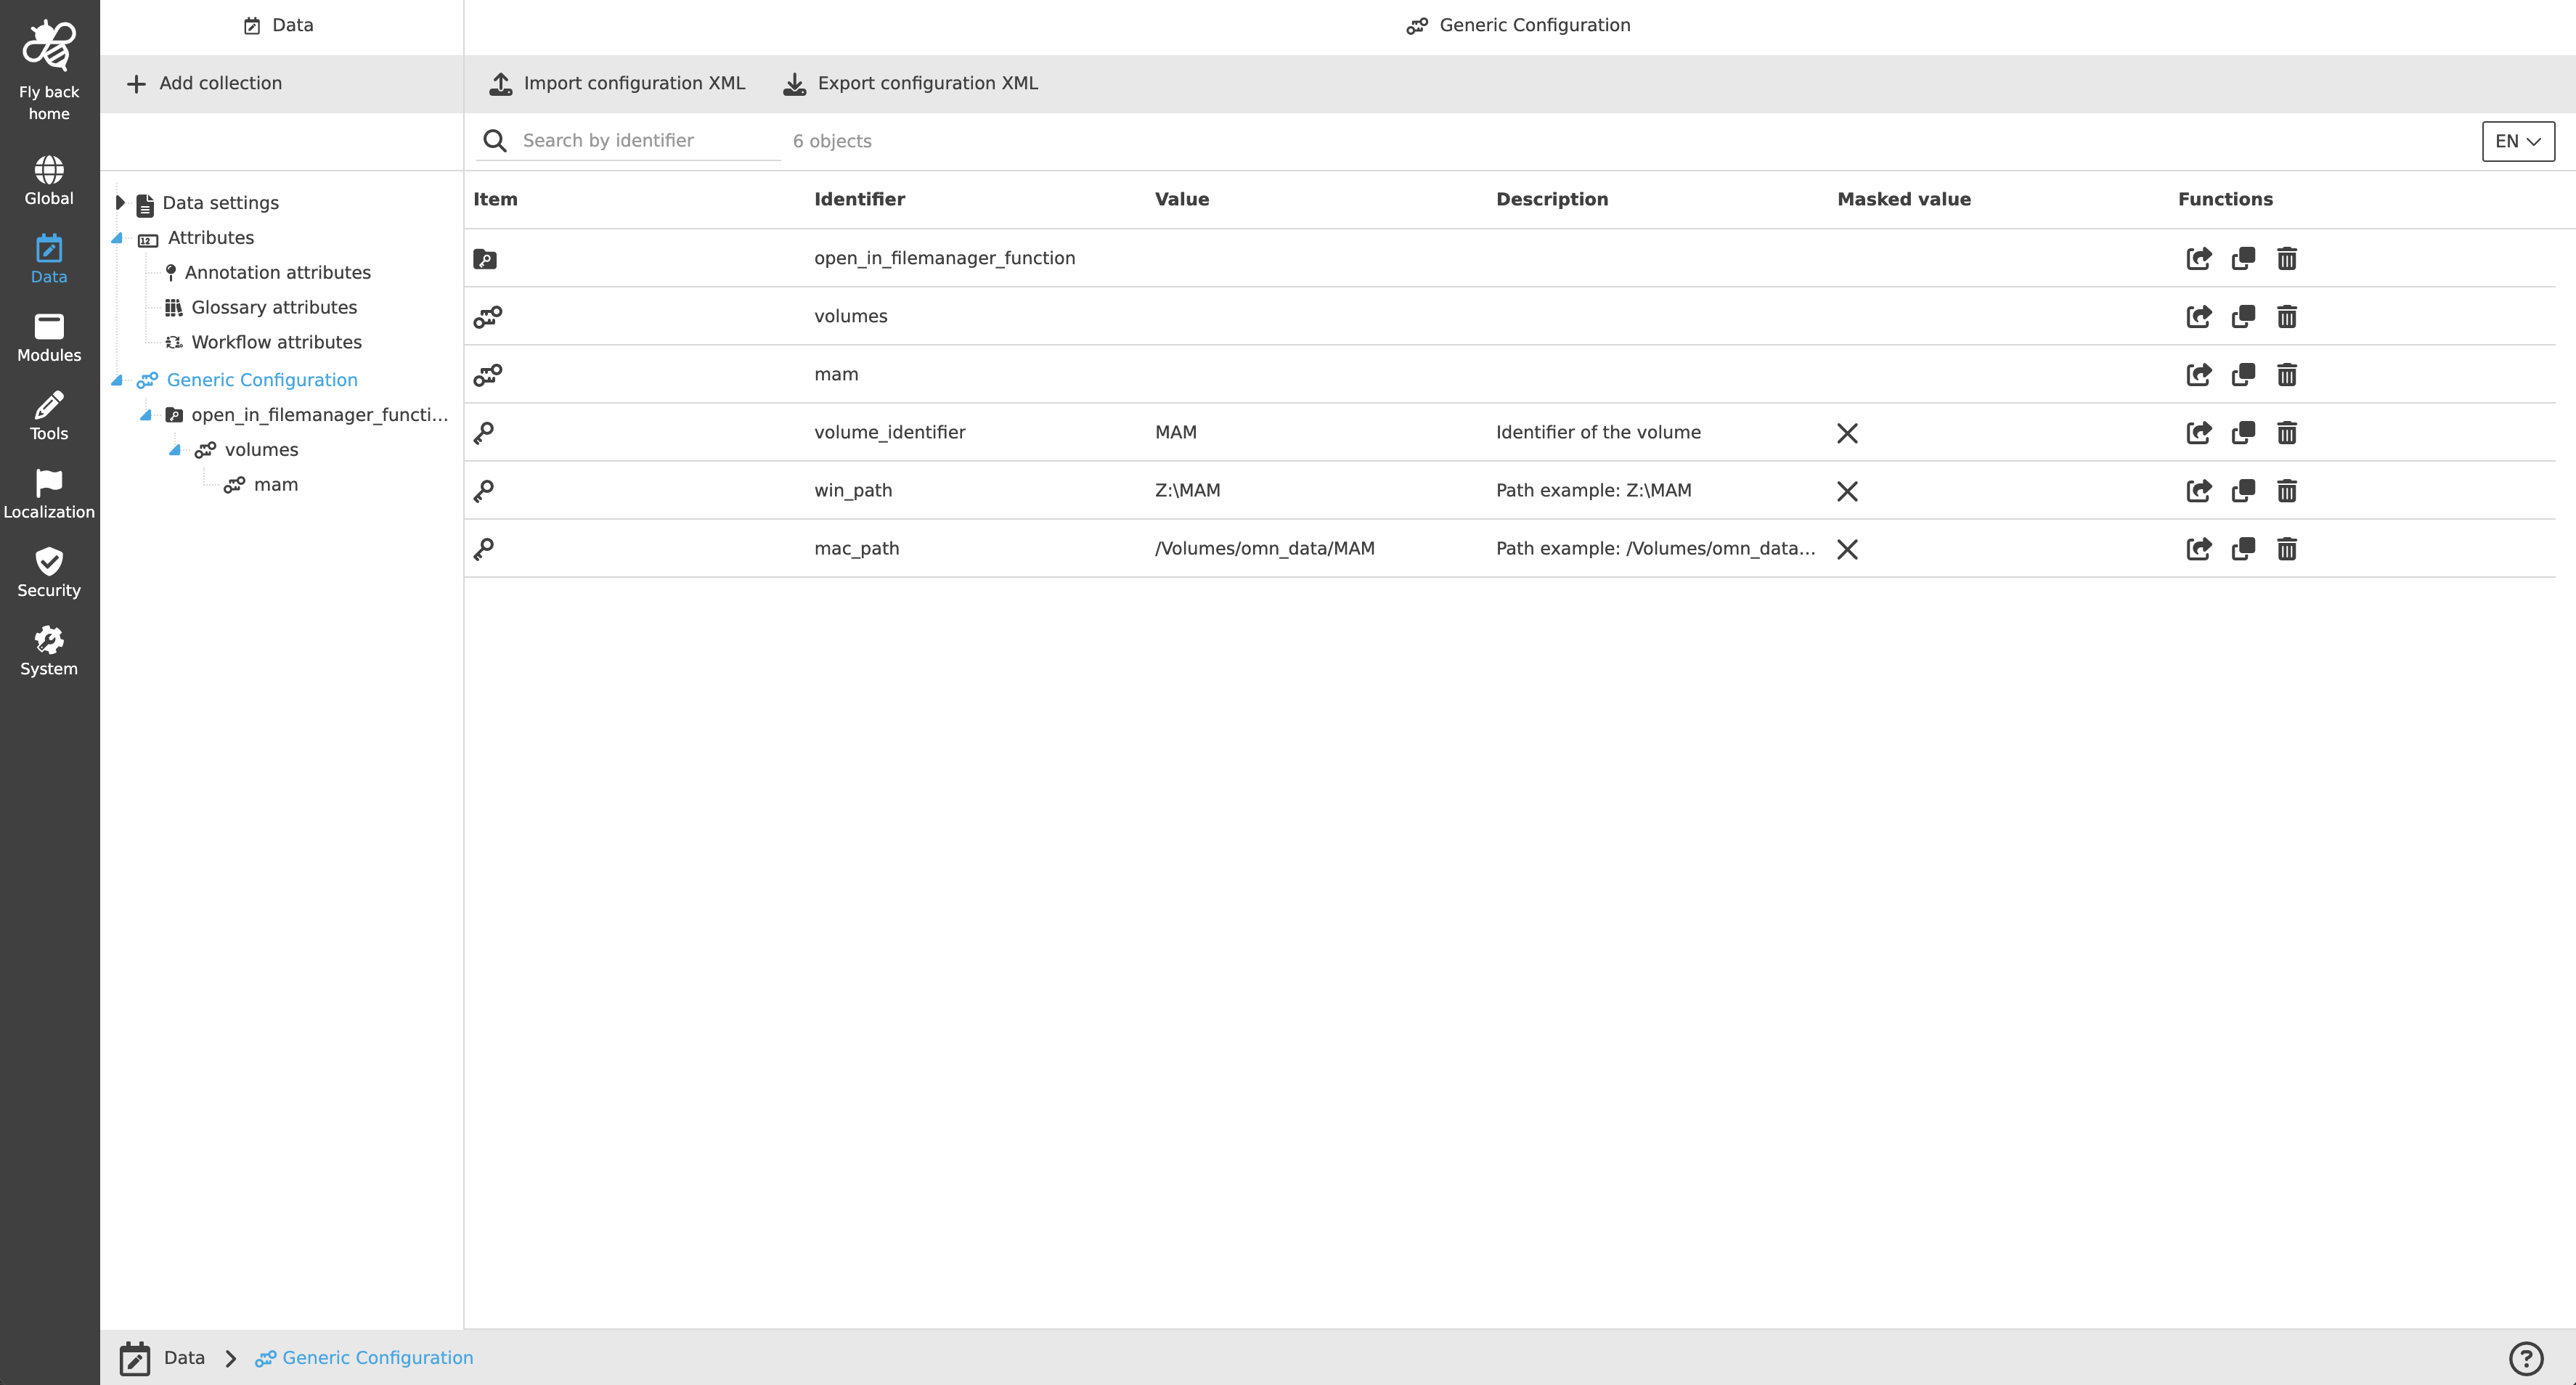Viewport: 2576px width, 1385px height.
Task: Open the Global section via globe icon
Action: tap(48, 168)
